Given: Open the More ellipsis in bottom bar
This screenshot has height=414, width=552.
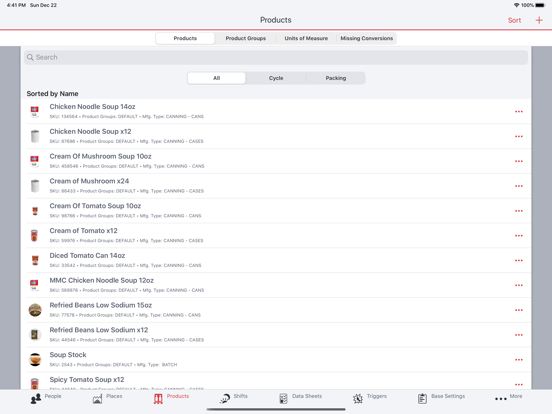Looking at the screenshot, I should (x=501, y=399).
